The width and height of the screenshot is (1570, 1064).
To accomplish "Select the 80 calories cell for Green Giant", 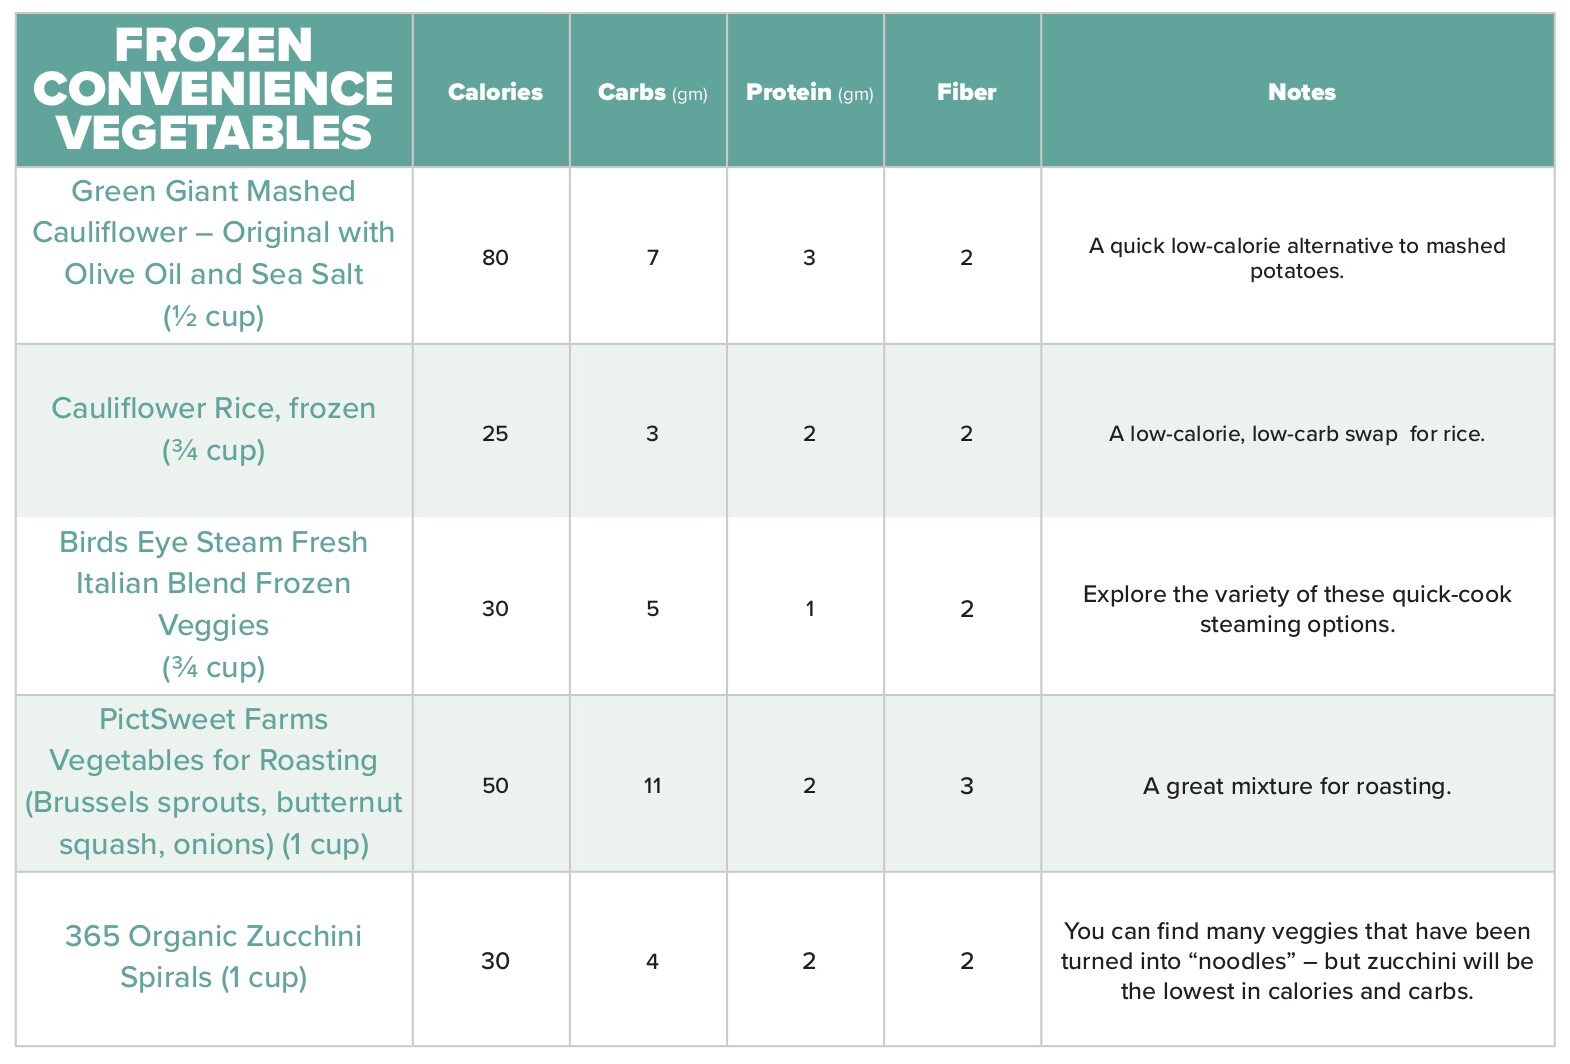I will (x=495, y=257).
